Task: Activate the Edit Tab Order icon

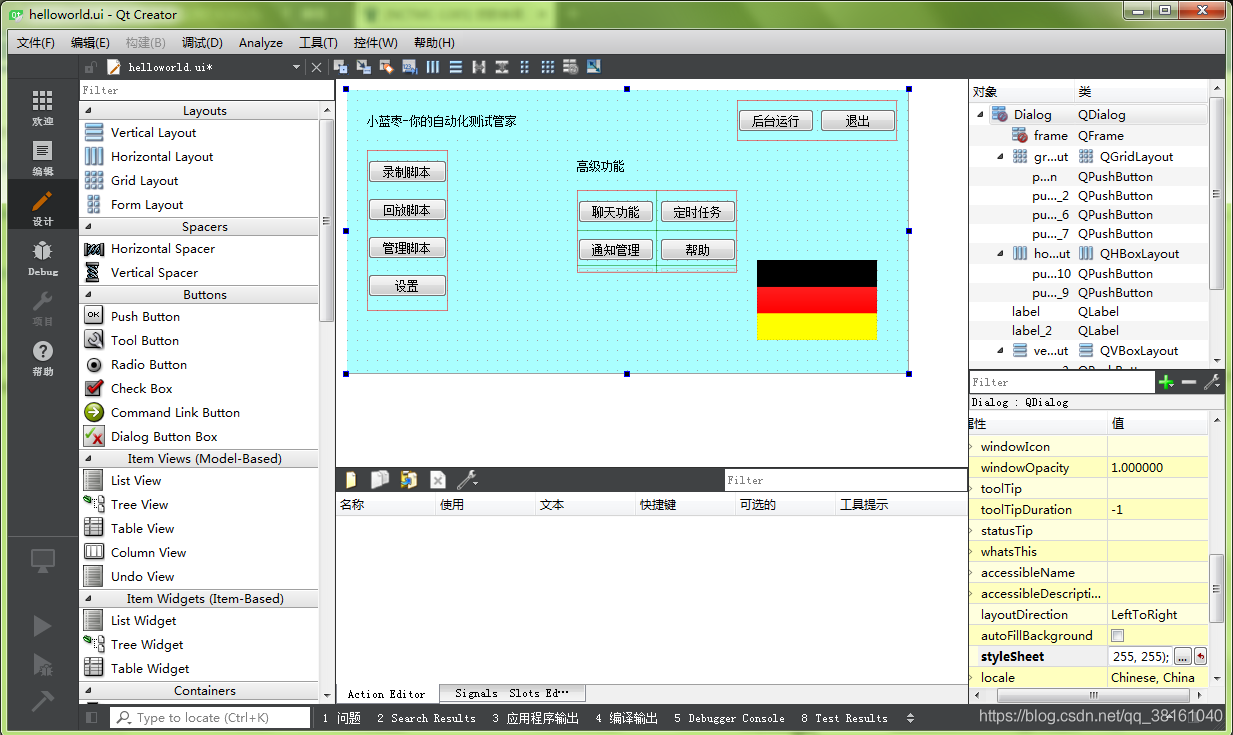Action: pos(410,66)
